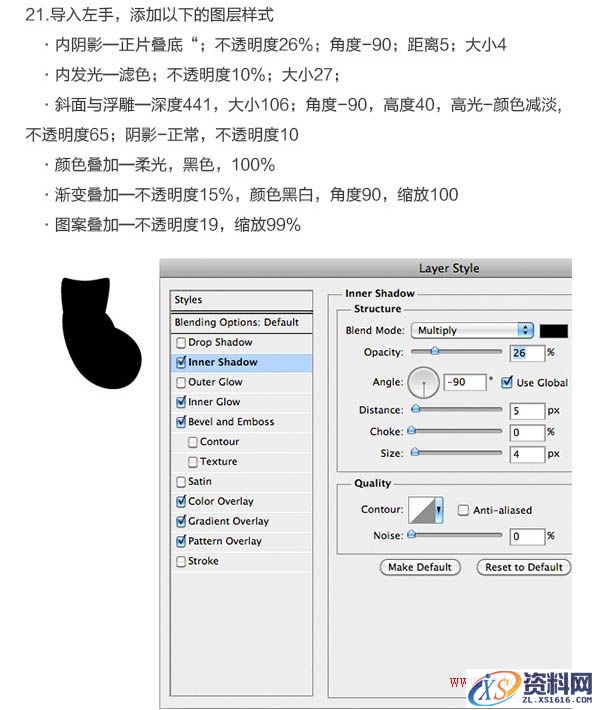The image size is (600, 710).
Task: Uncheck the Gradient Overlay checkbox
Action: tap(181, 521)
